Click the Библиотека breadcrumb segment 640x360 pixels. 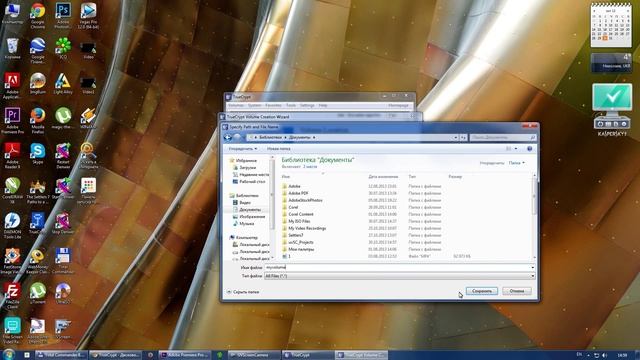tap(270, 138)
